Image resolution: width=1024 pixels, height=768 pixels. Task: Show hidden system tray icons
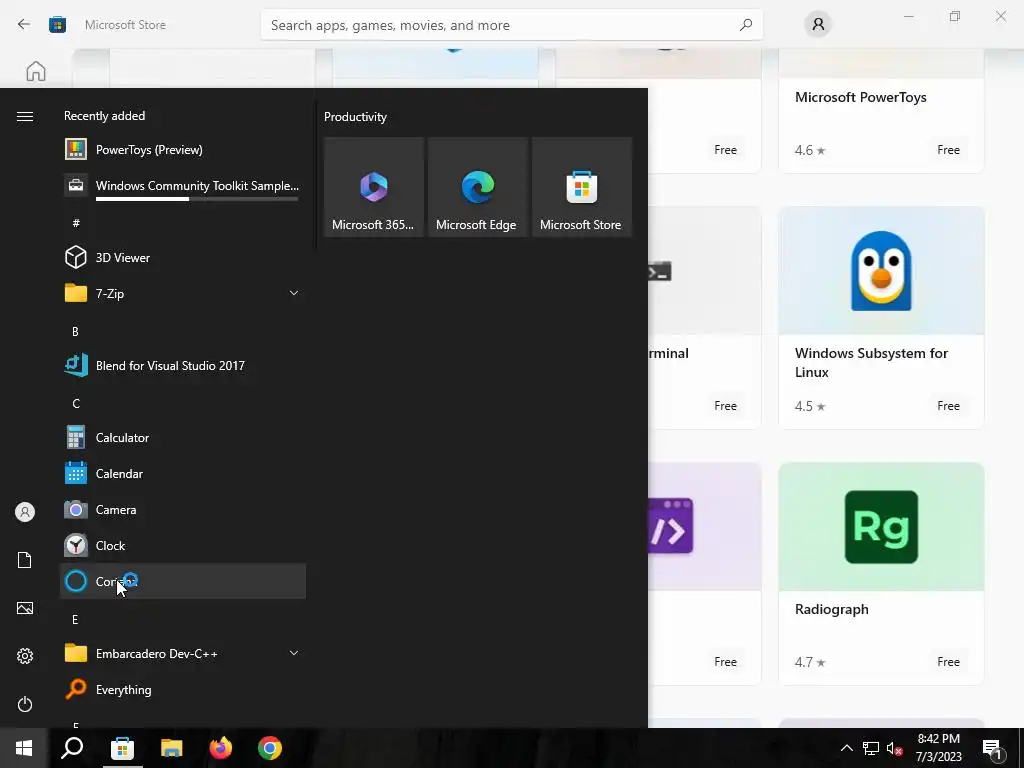point(846,748)
